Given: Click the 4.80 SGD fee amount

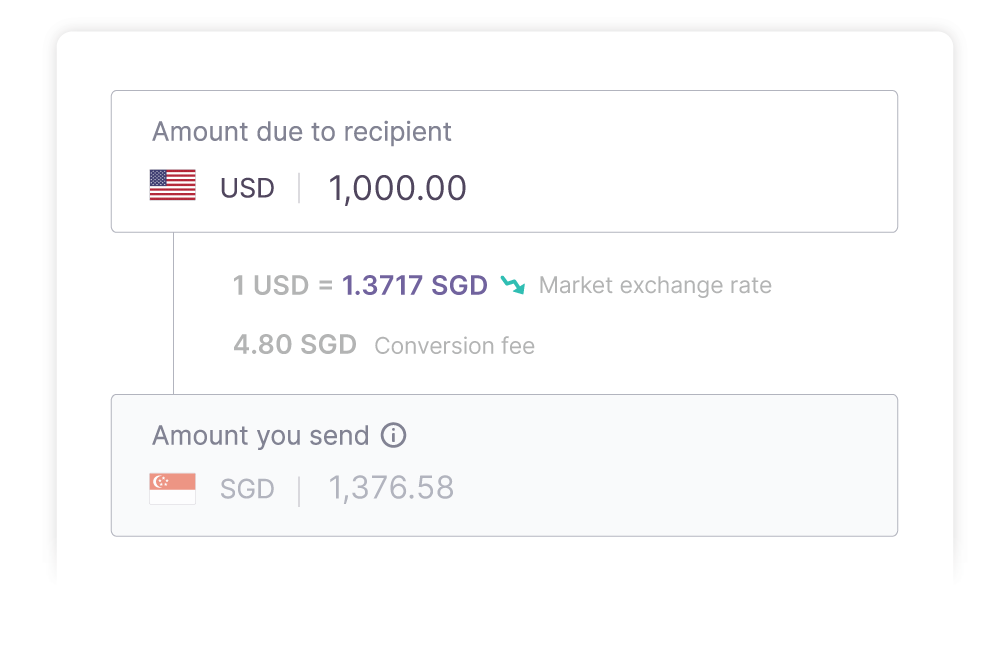Looking at the screenshot, I should click(x=295, y=344).
